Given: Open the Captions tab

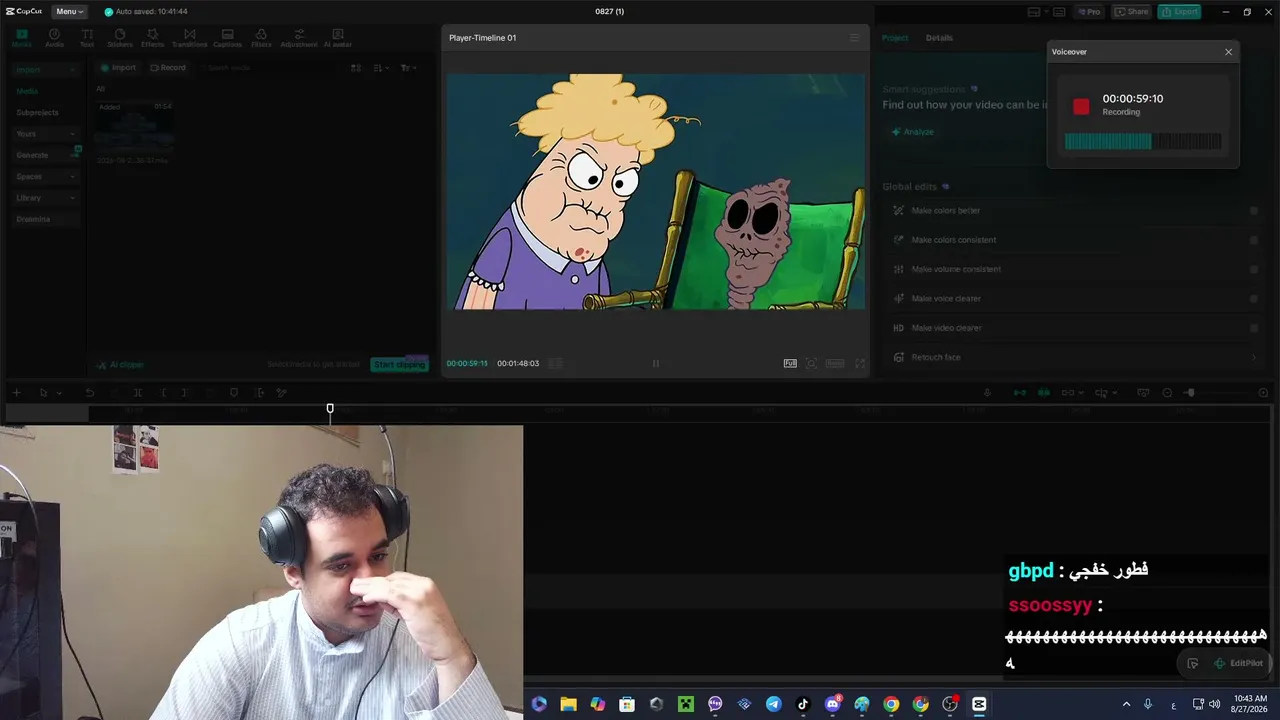Looking at the screenshot, I should pyautogui.click(x=228, y=38).
